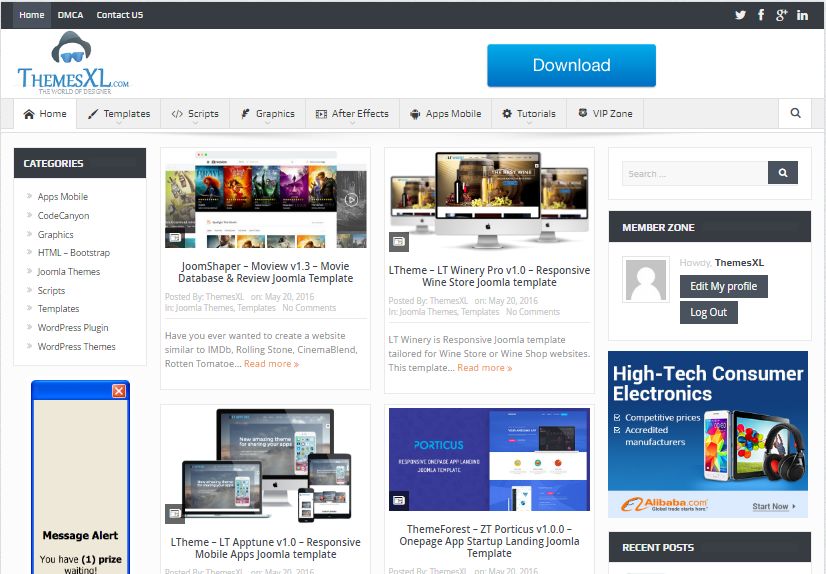Open the Google Plus icon

781,15
